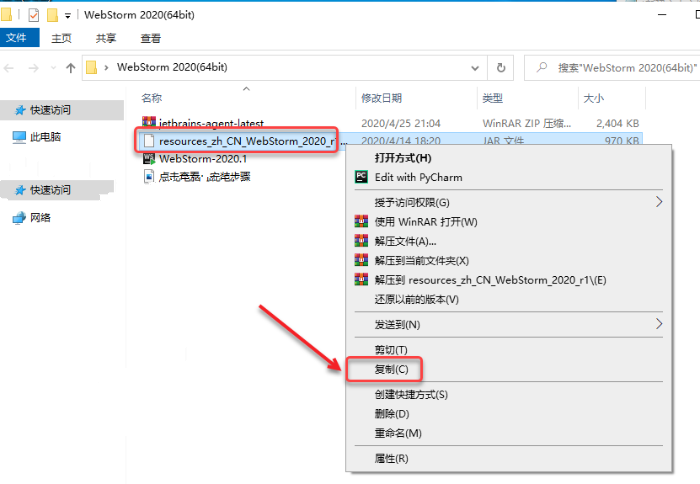
Task: Click the properties checkmark icon in title bar
Action: click(33, 15)
